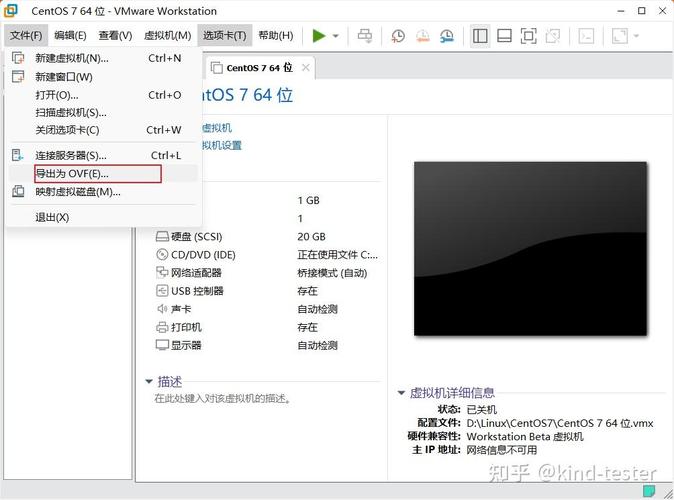Click the black VM screen thumbnail
The height and width of the screenshot is (500, 674).
click(530, 248)
